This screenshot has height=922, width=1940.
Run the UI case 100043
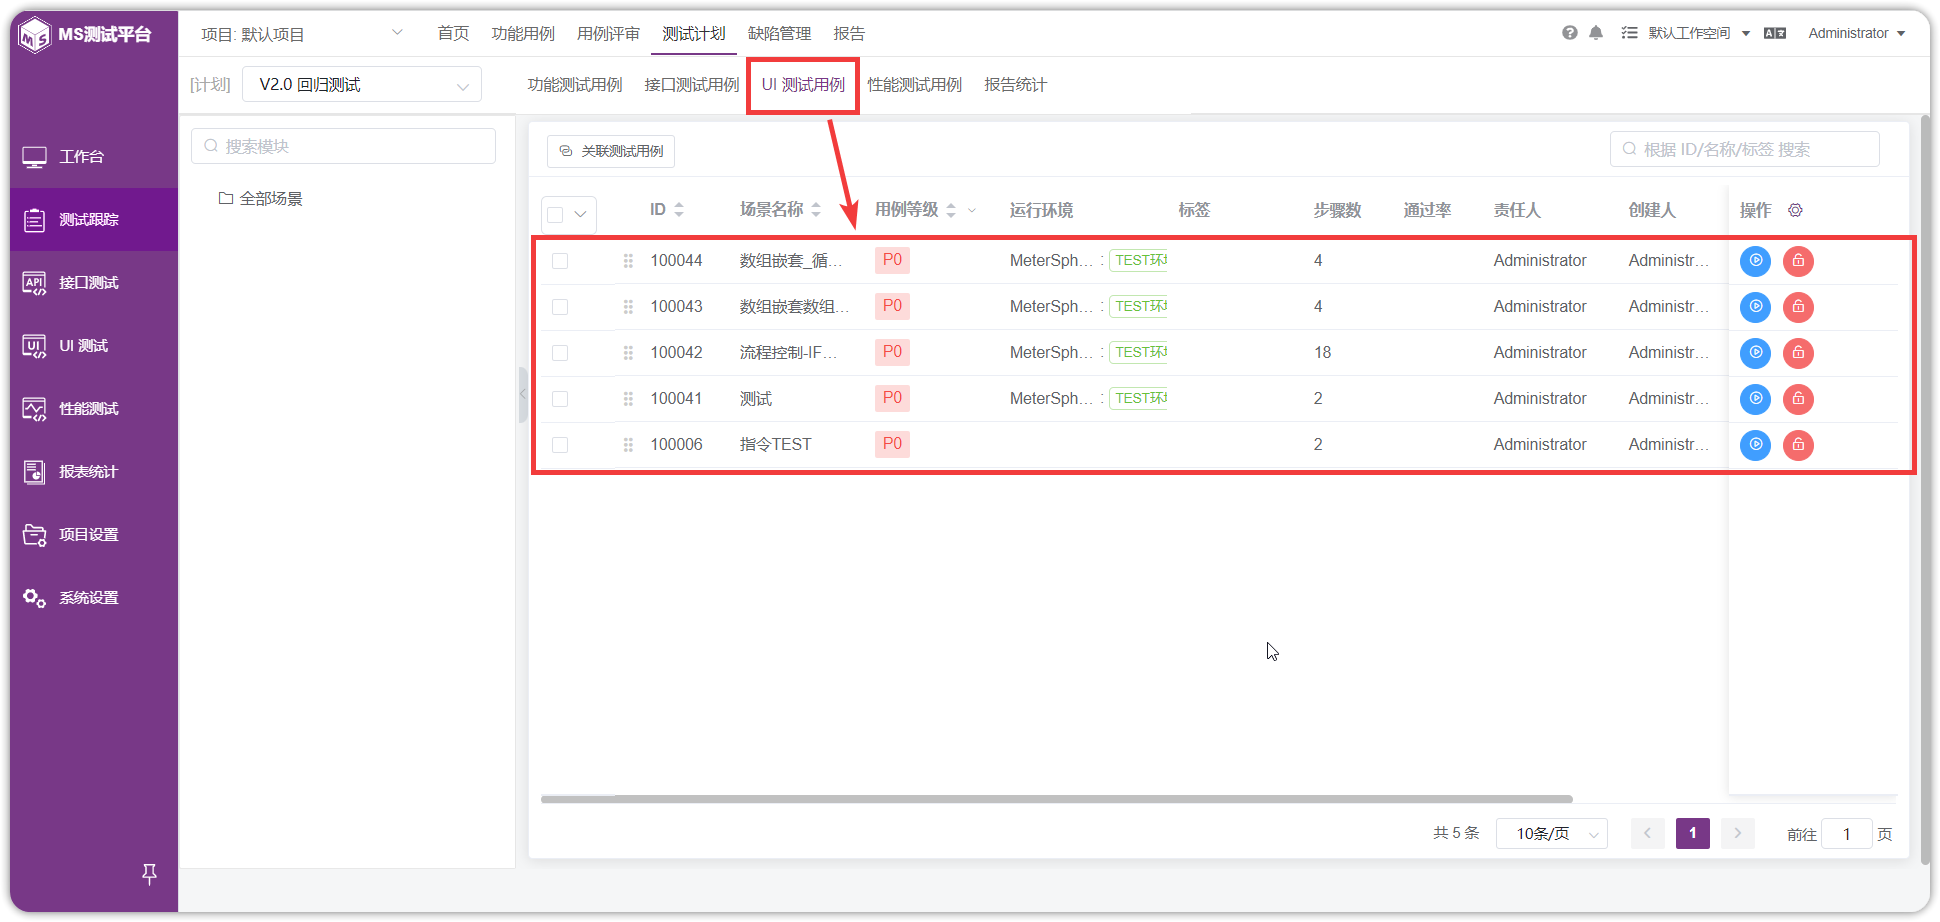point(1755,307)
